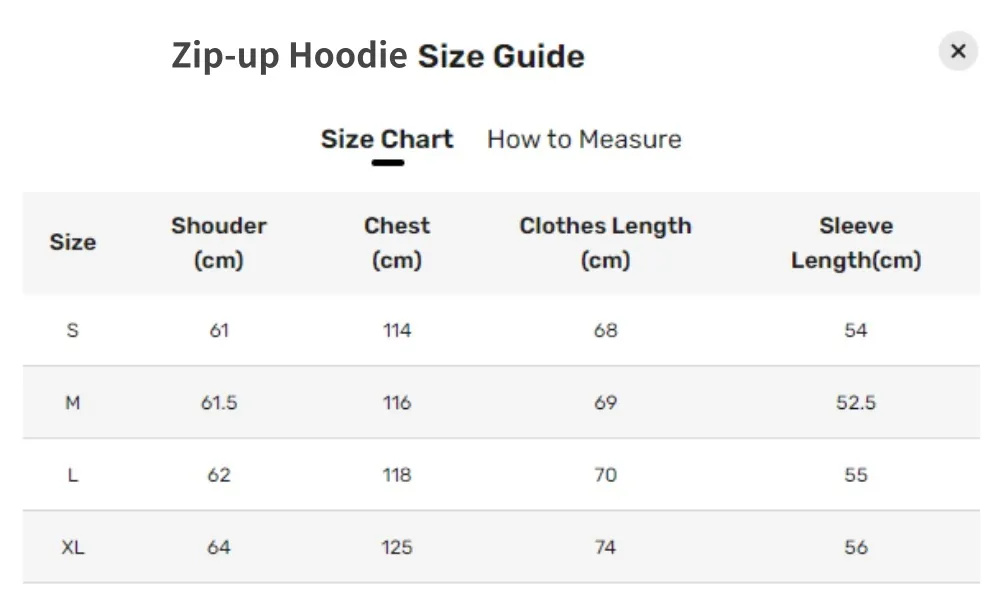Click the 114 chest value for S
Image resolution: width=993 pixels, height=600 pixels.
click(396, 330)
